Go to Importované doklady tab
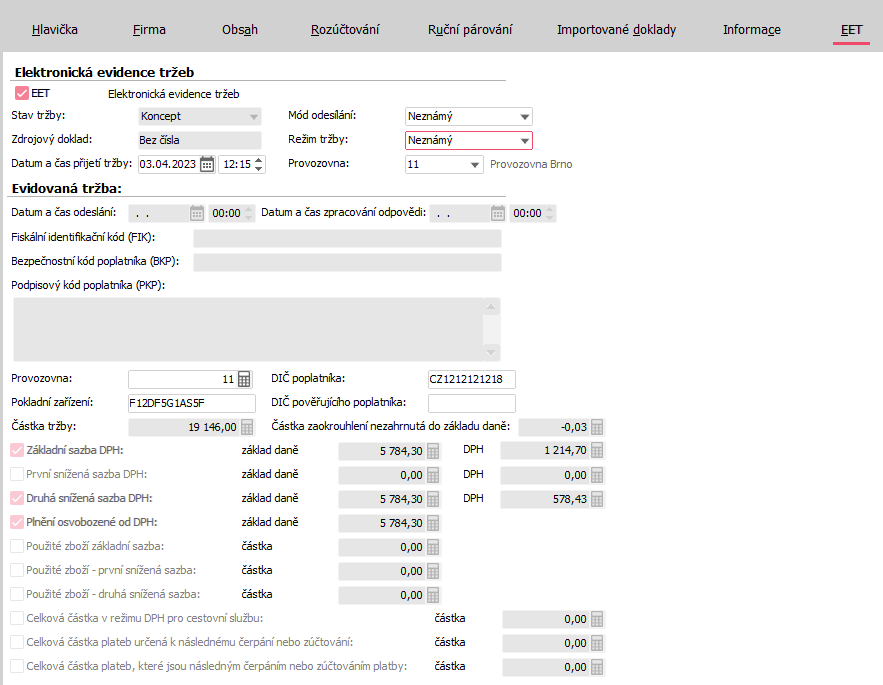Screen dimensions: 883x685 (x=616, y=30)
